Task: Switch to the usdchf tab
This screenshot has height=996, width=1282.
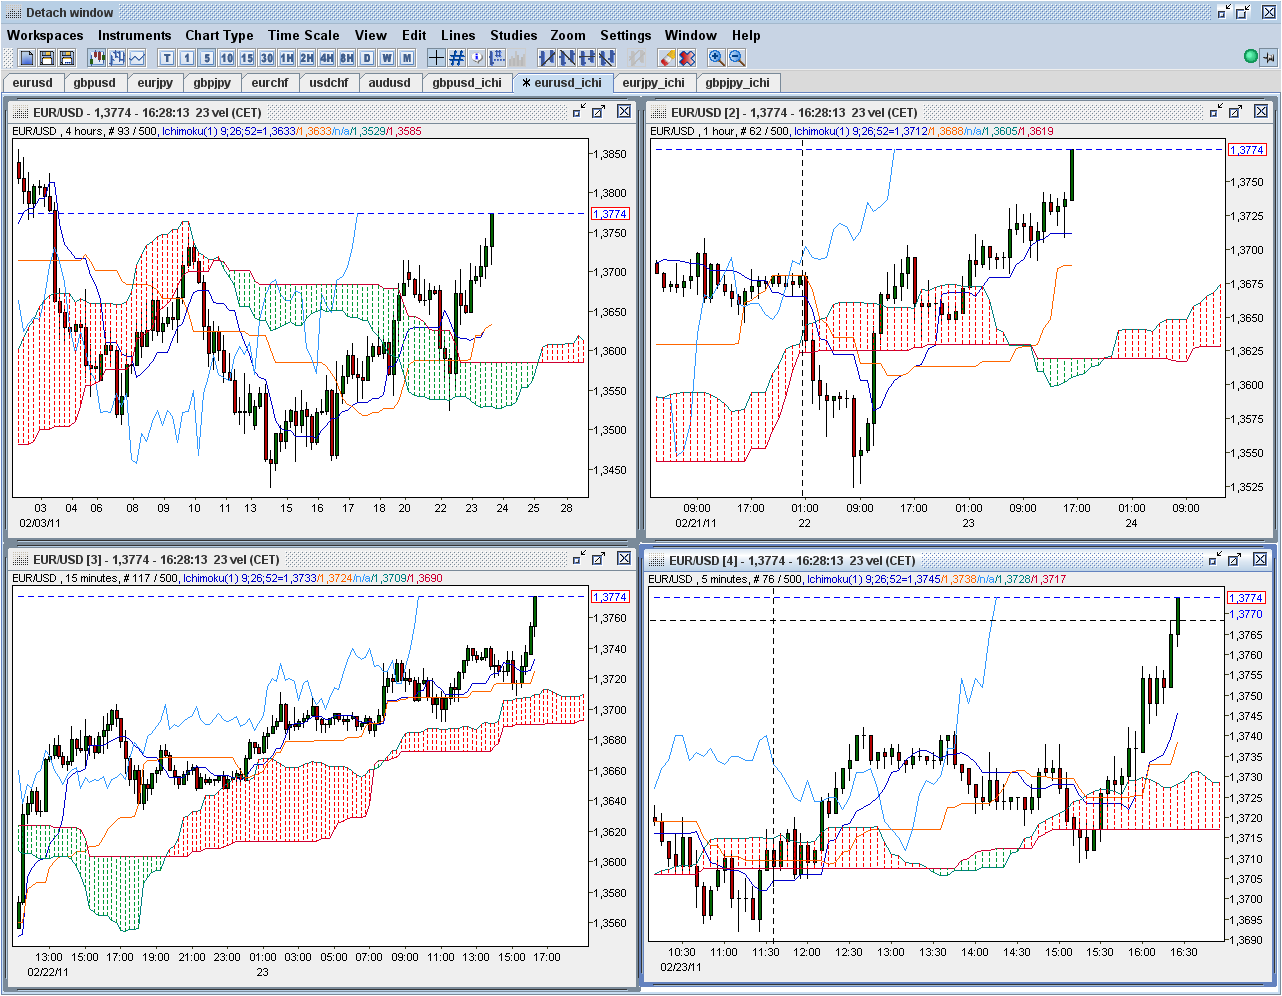Action: click(329, 83)
